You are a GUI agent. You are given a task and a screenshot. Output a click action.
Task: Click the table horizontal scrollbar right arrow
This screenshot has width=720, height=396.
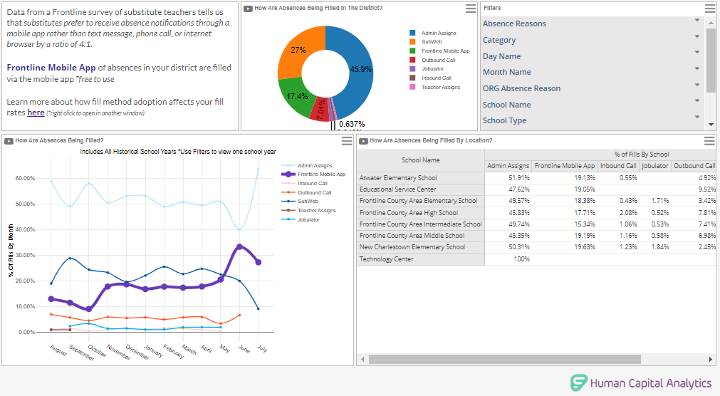(710, 359)
